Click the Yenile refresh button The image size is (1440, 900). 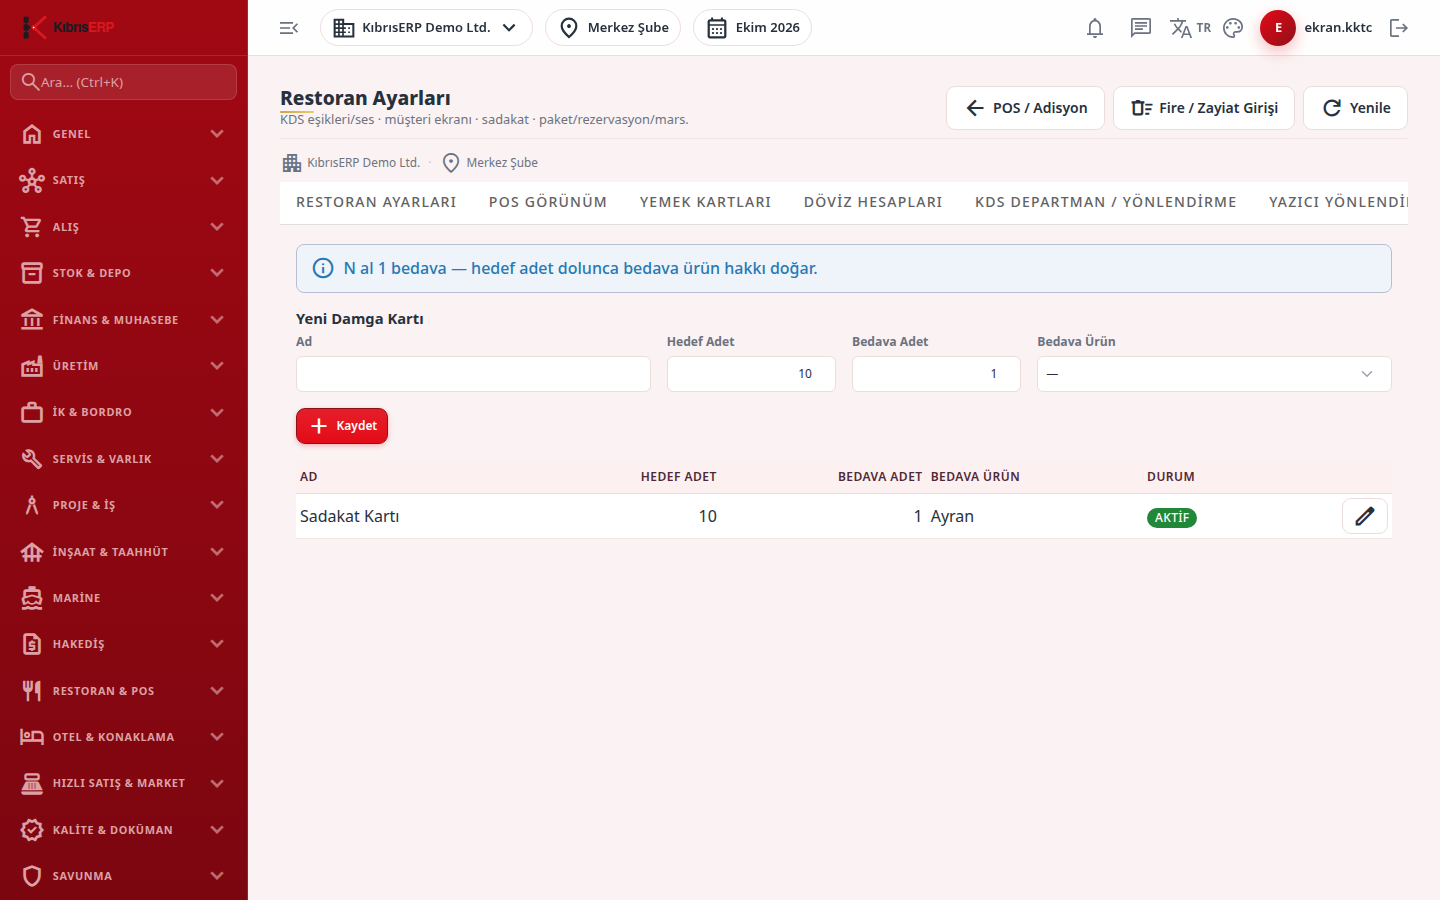[1356, 108]
